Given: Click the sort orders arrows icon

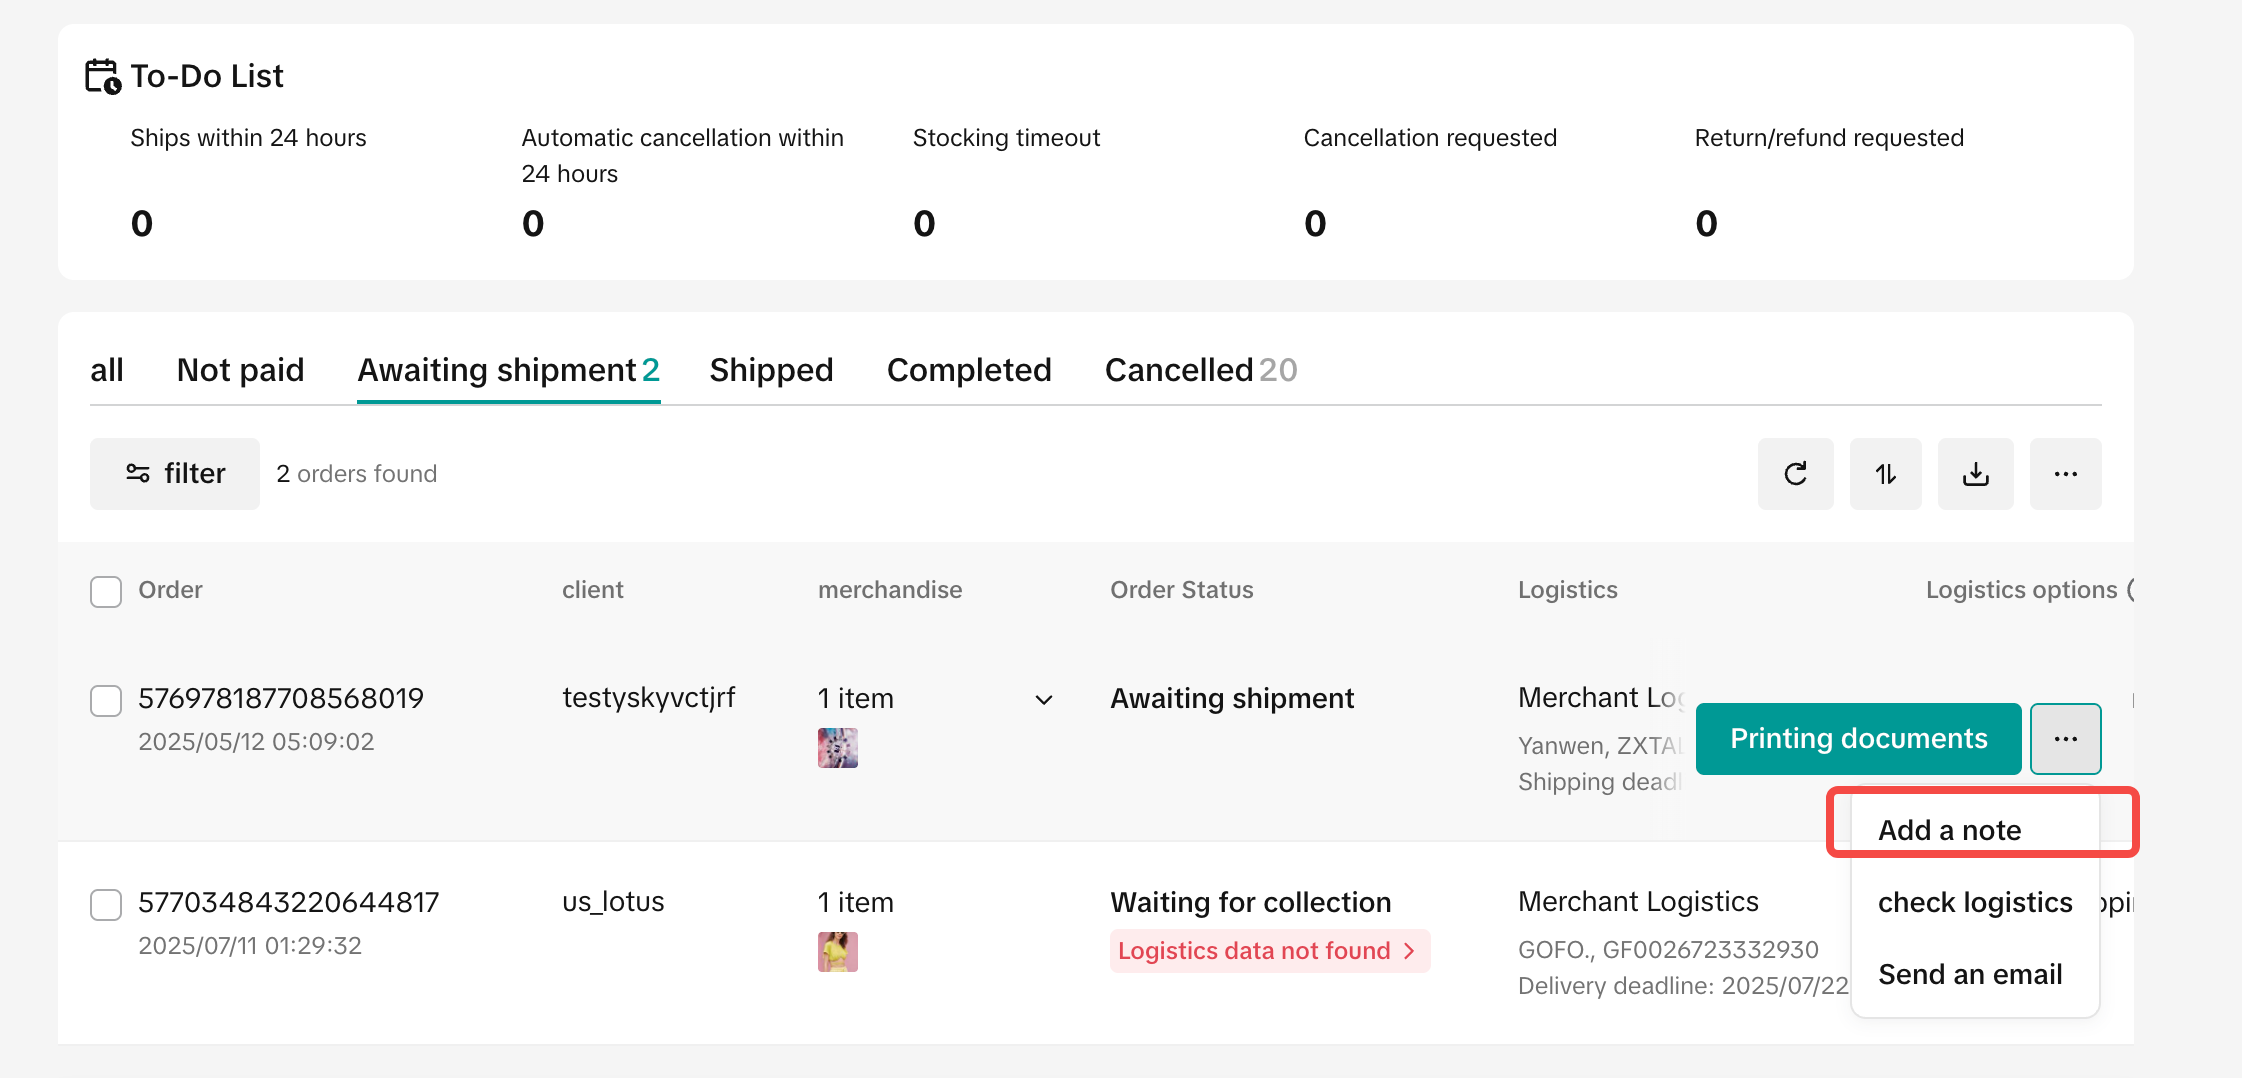Looking at the screenshot, I should (x=1885, y=474).
